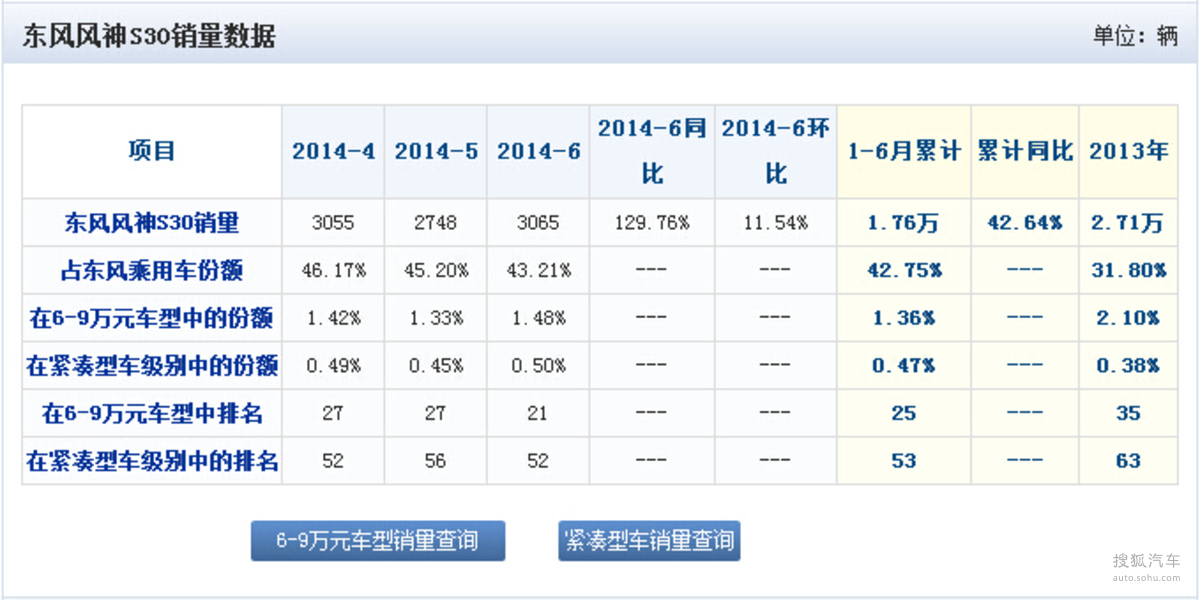Image resolution: width=1200 pixels, height=600 pixels.
Task: Select the 累计同比 column header
Action: (x=1025, y=152)
